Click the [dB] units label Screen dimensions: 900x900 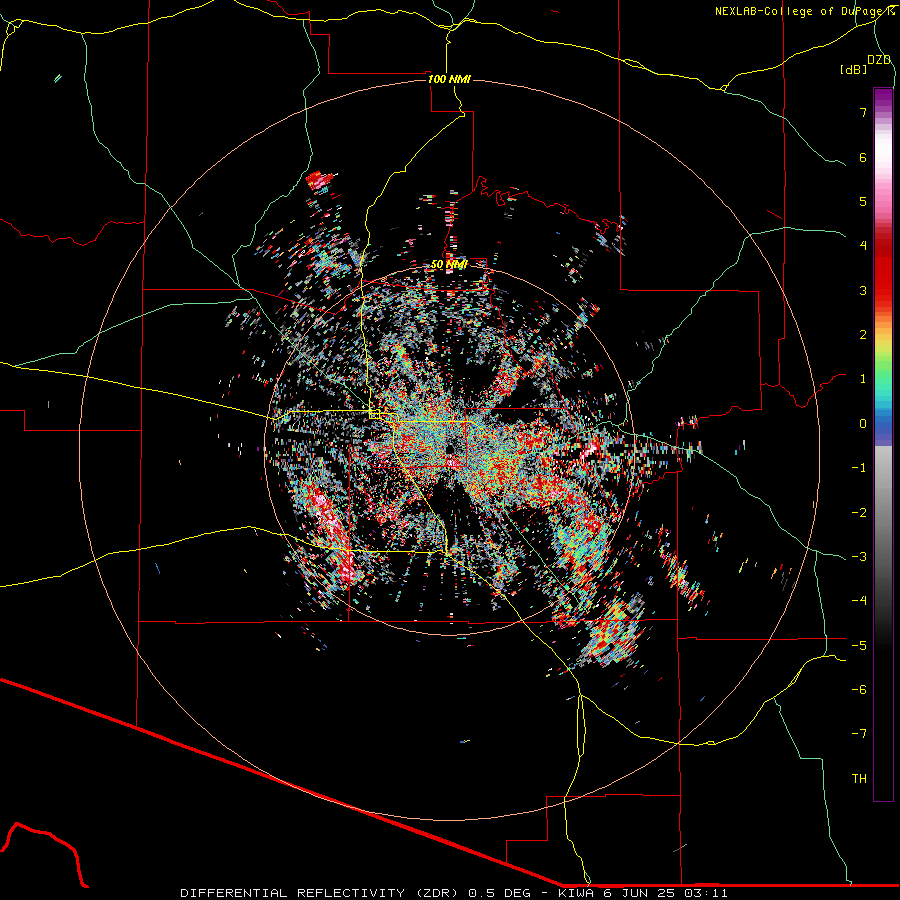(x=854, y=69)
